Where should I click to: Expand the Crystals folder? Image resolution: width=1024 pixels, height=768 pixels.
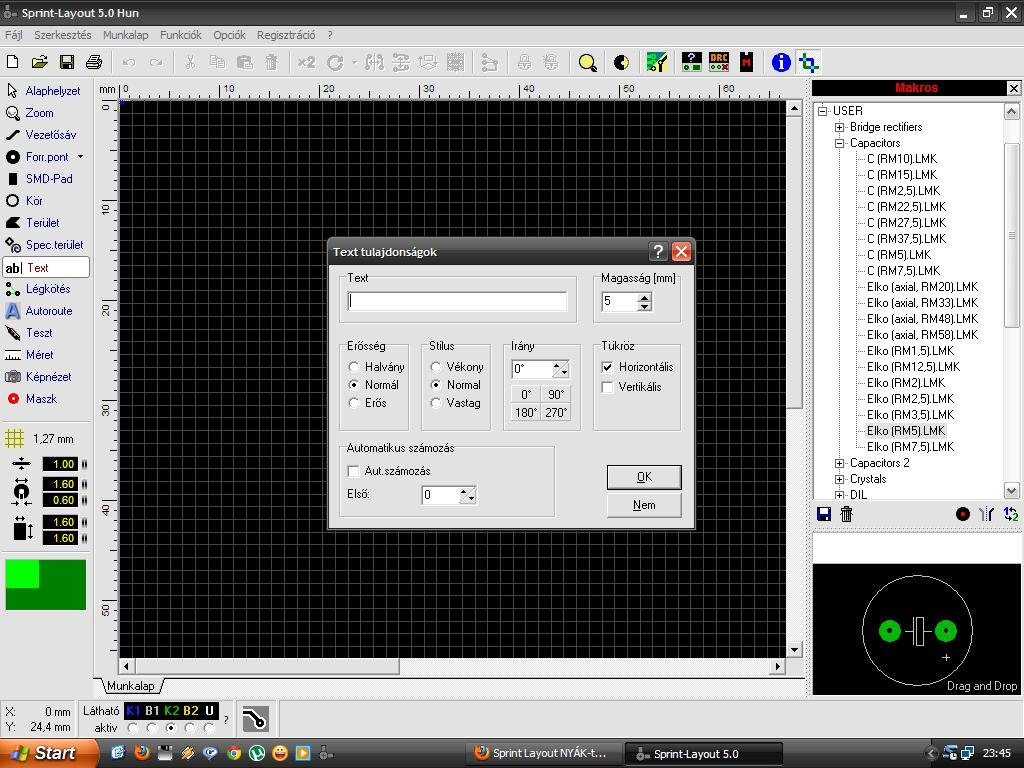tap(840, 479)
